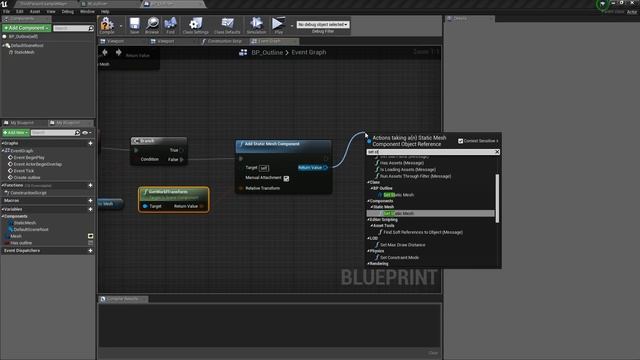Save the blueprint via the Save icon

tap(134, 24)
